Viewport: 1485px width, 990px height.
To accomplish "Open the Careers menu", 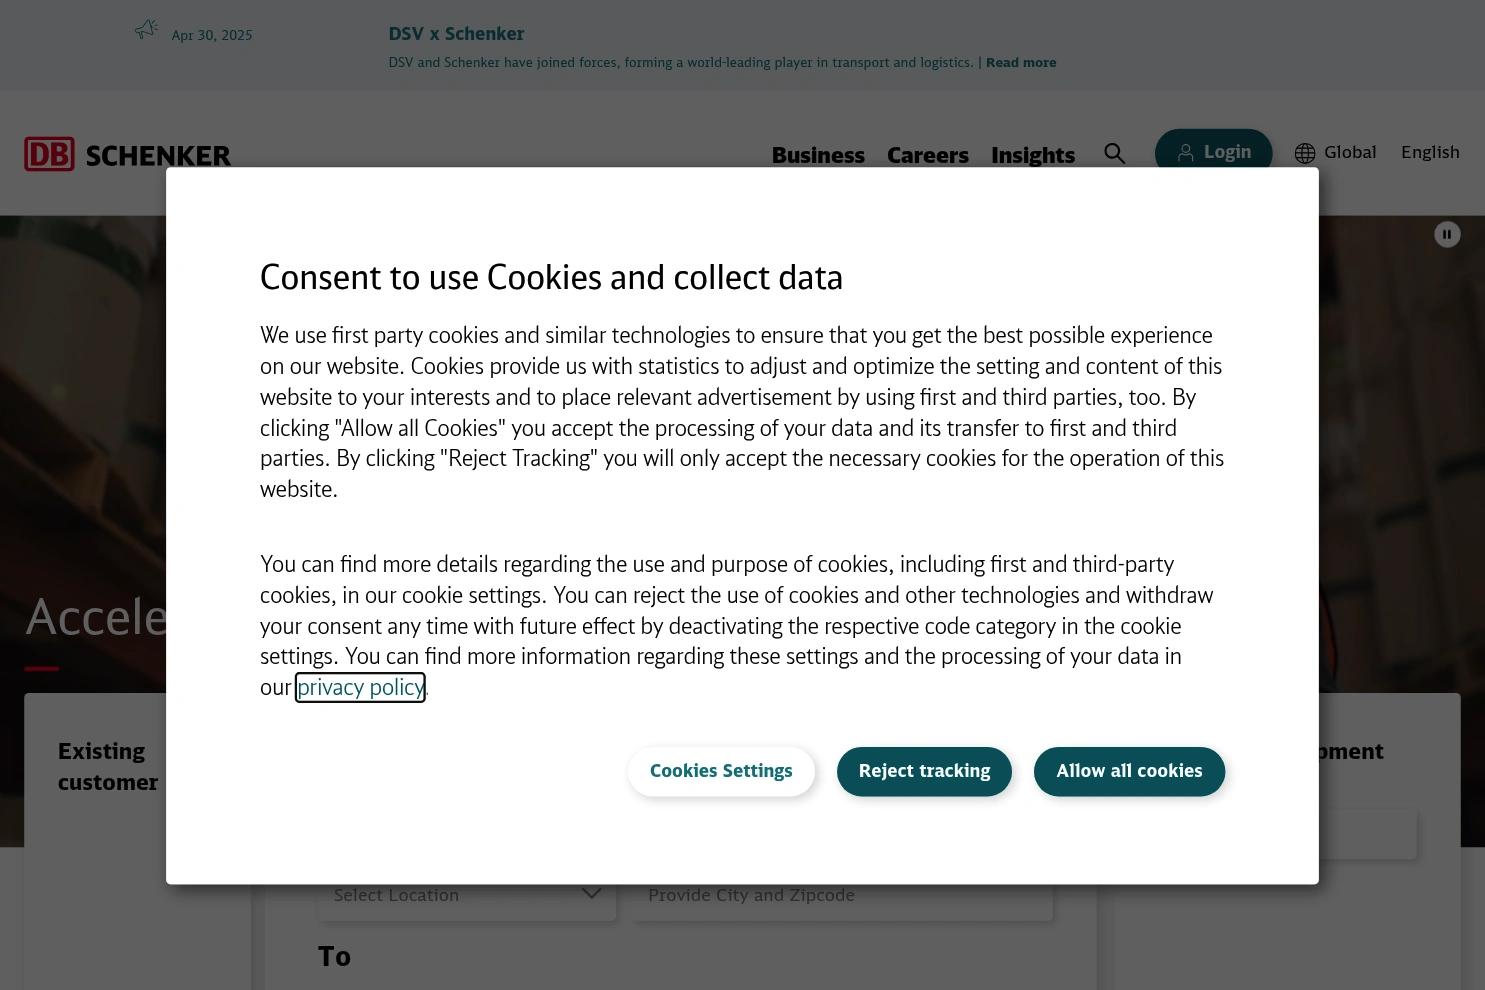I will point(928,155).
